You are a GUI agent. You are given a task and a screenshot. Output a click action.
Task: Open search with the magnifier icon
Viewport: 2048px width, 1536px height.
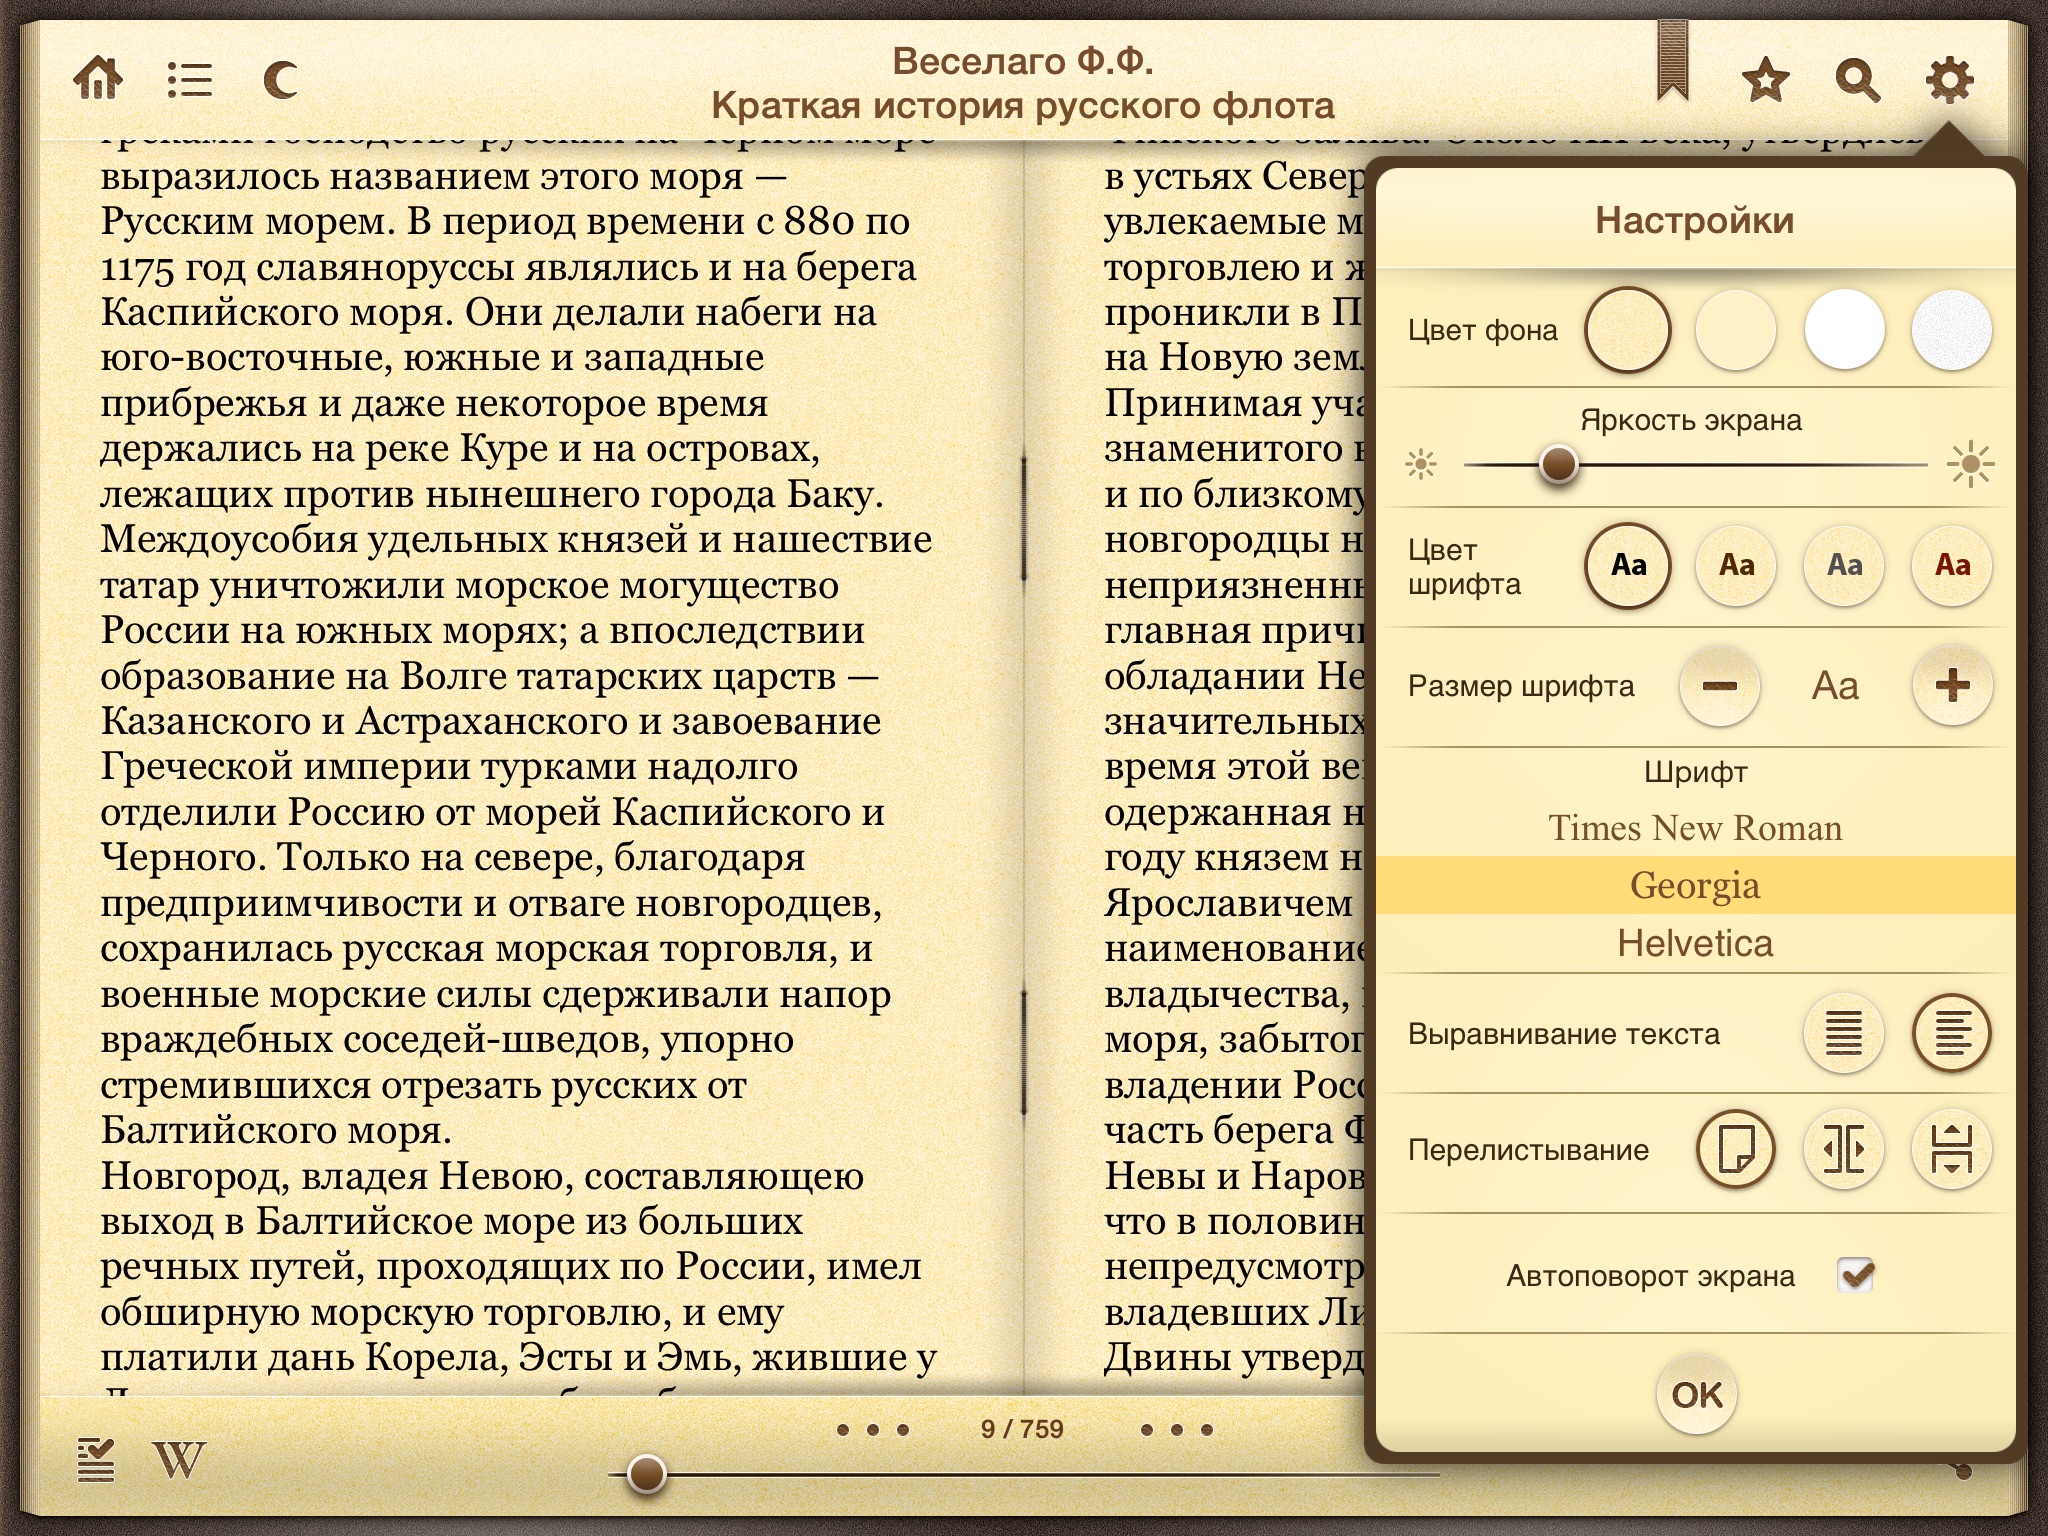tap(1857, 79)
